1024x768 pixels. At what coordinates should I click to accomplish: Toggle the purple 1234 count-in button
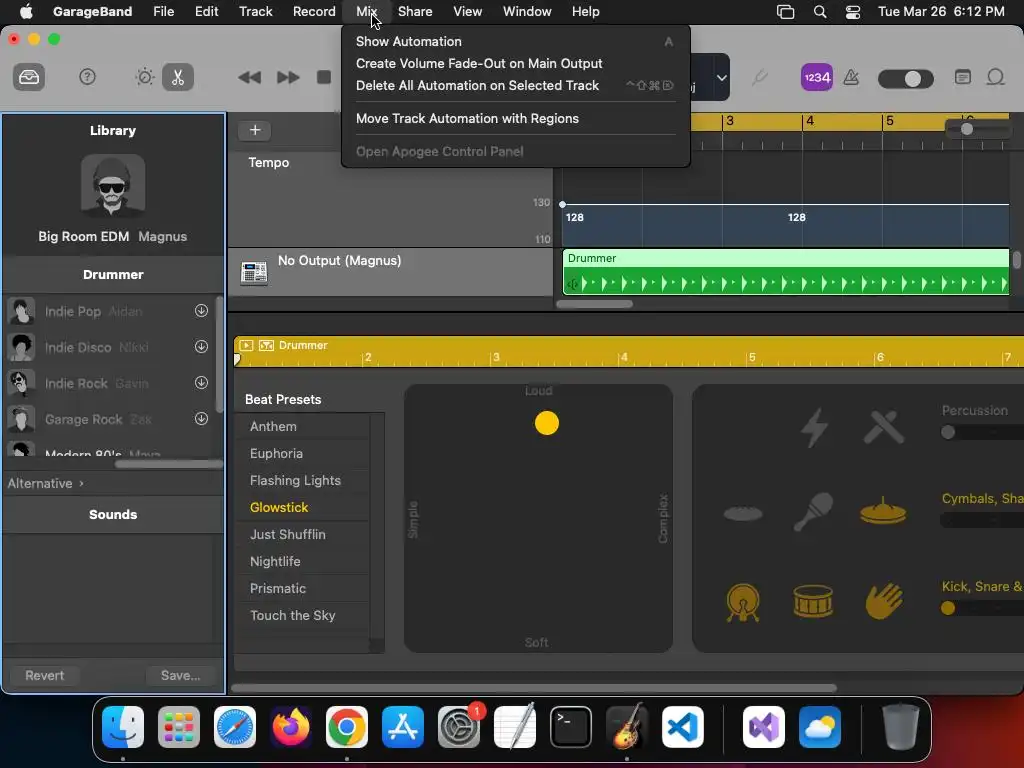[817, 78]
